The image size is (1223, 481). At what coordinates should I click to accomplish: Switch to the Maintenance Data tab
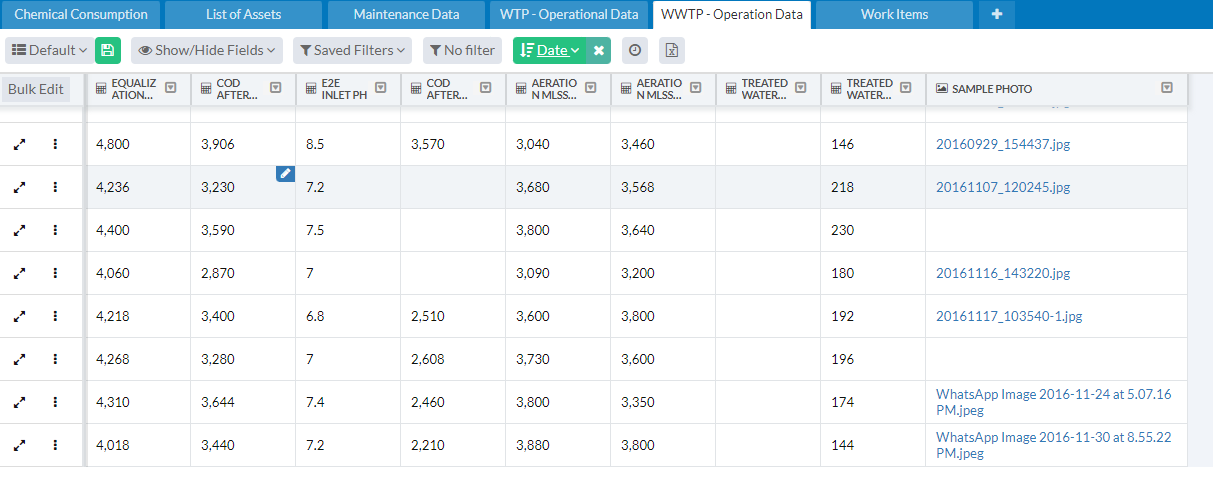407,15
